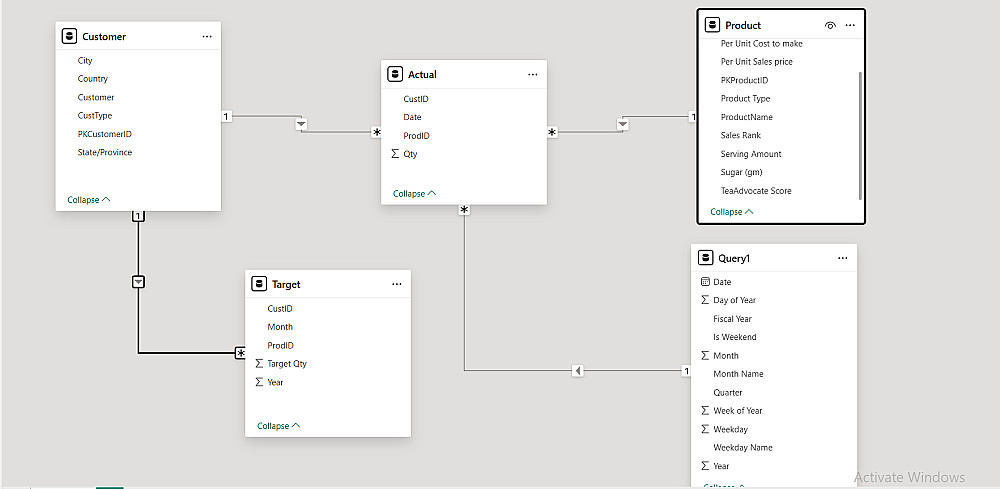
Task: Open more options for Customer table
Action: click(207, 37)
